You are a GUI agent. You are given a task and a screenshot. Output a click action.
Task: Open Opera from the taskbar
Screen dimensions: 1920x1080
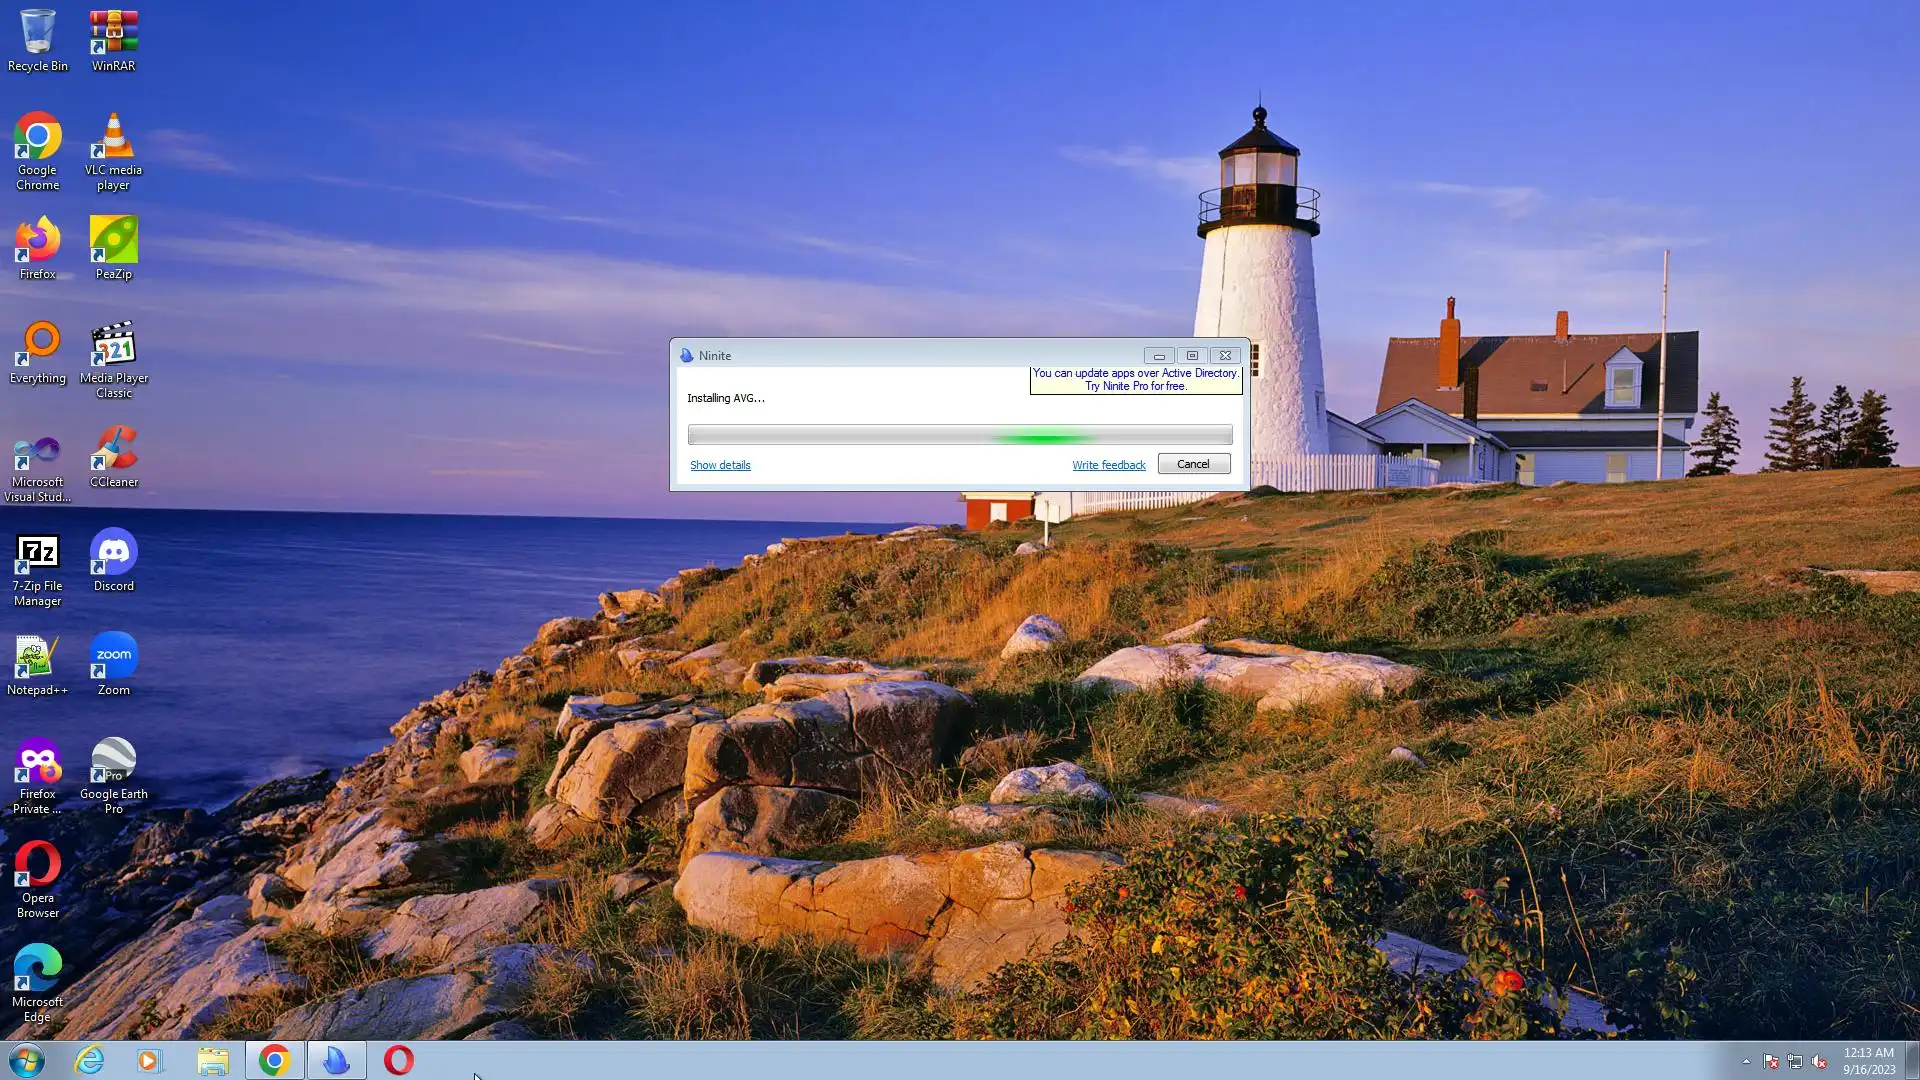(398, 1060)
